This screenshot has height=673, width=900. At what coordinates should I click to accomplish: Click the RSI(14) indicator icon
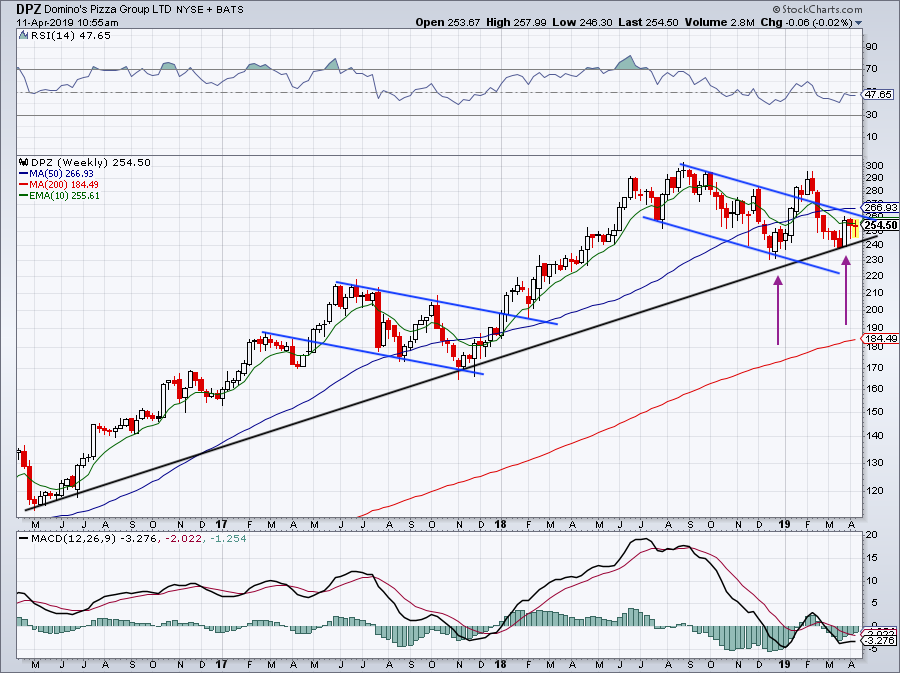[x=23, y=36]
